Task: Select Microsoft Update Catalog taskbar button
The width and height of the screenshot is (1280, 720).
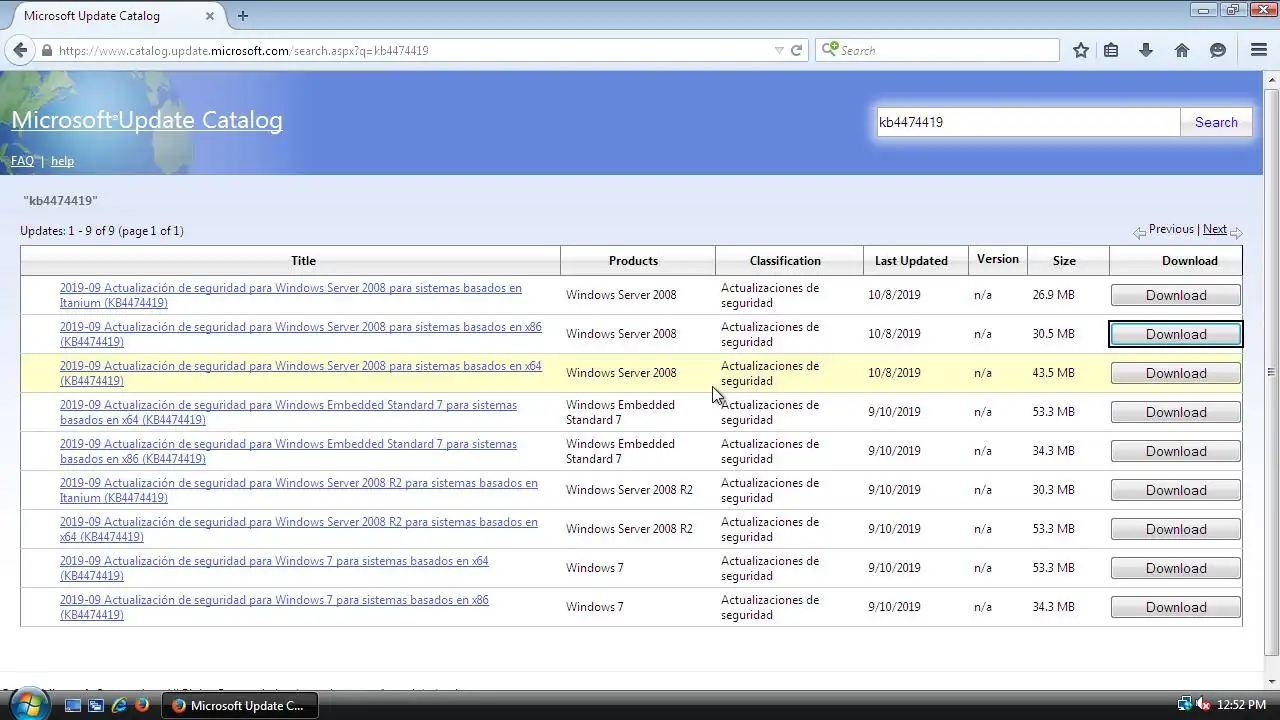Action: (241, 705)
